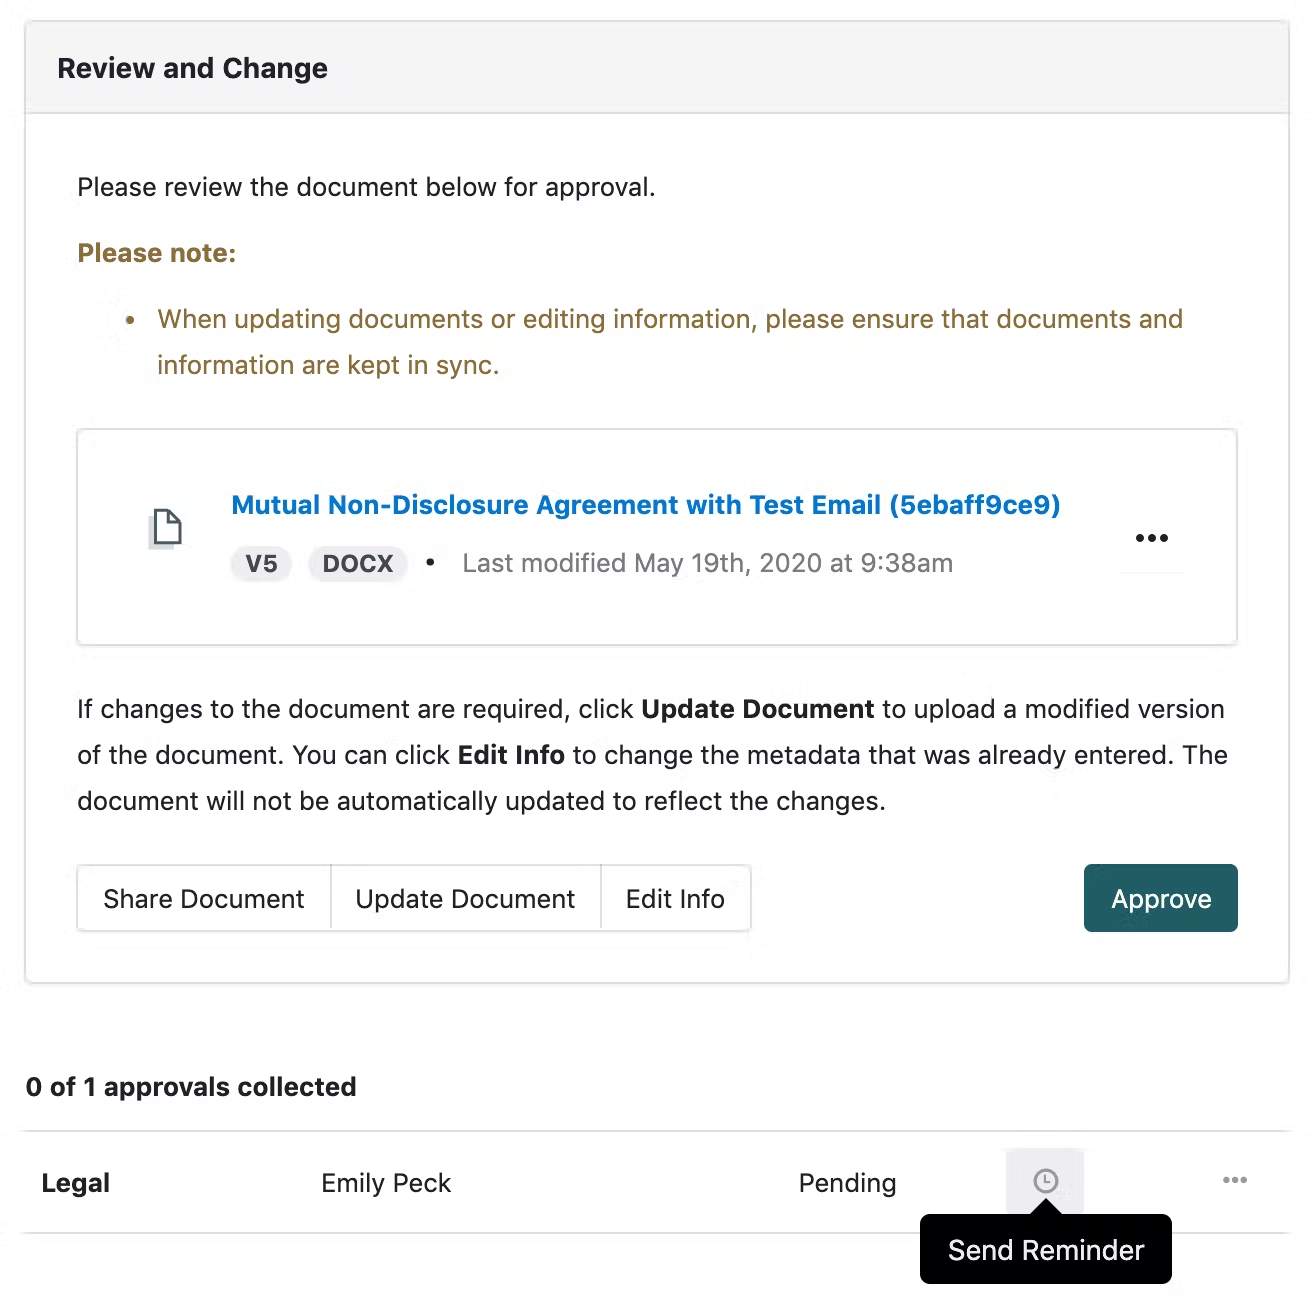Click the Pending approval status
Screen dimensions: 1316x1302
[x=847, y=1183]
